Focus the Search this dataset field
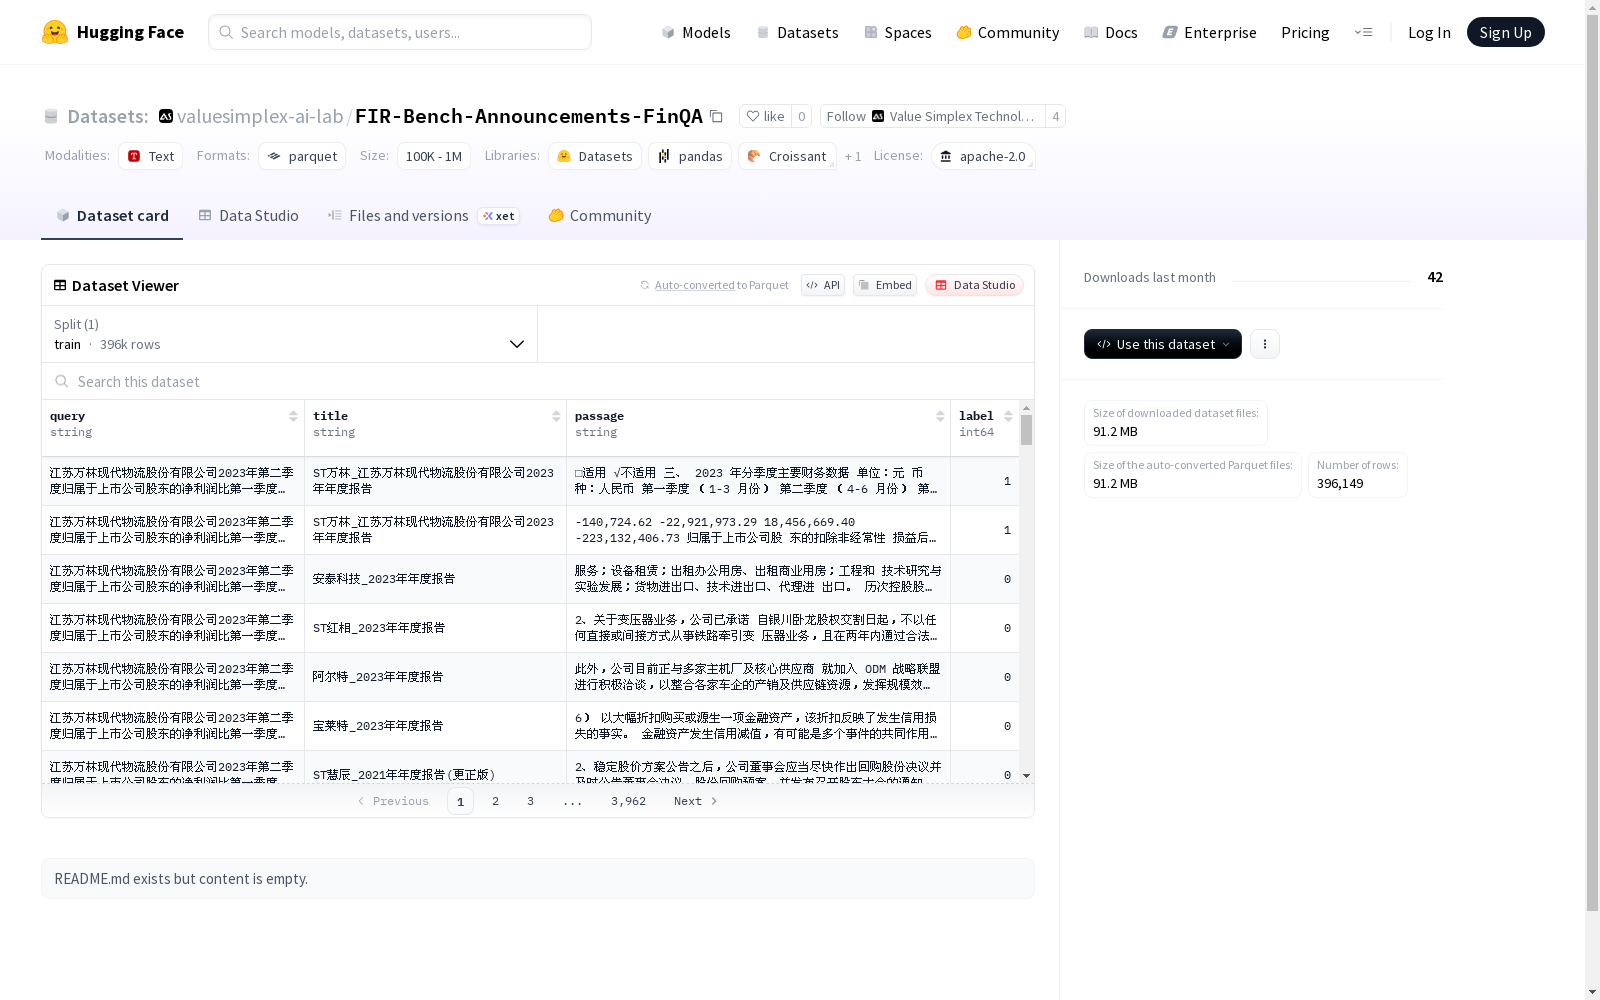The width and height of the screenshot is (1600, 1000). click(x=538, y=381)
